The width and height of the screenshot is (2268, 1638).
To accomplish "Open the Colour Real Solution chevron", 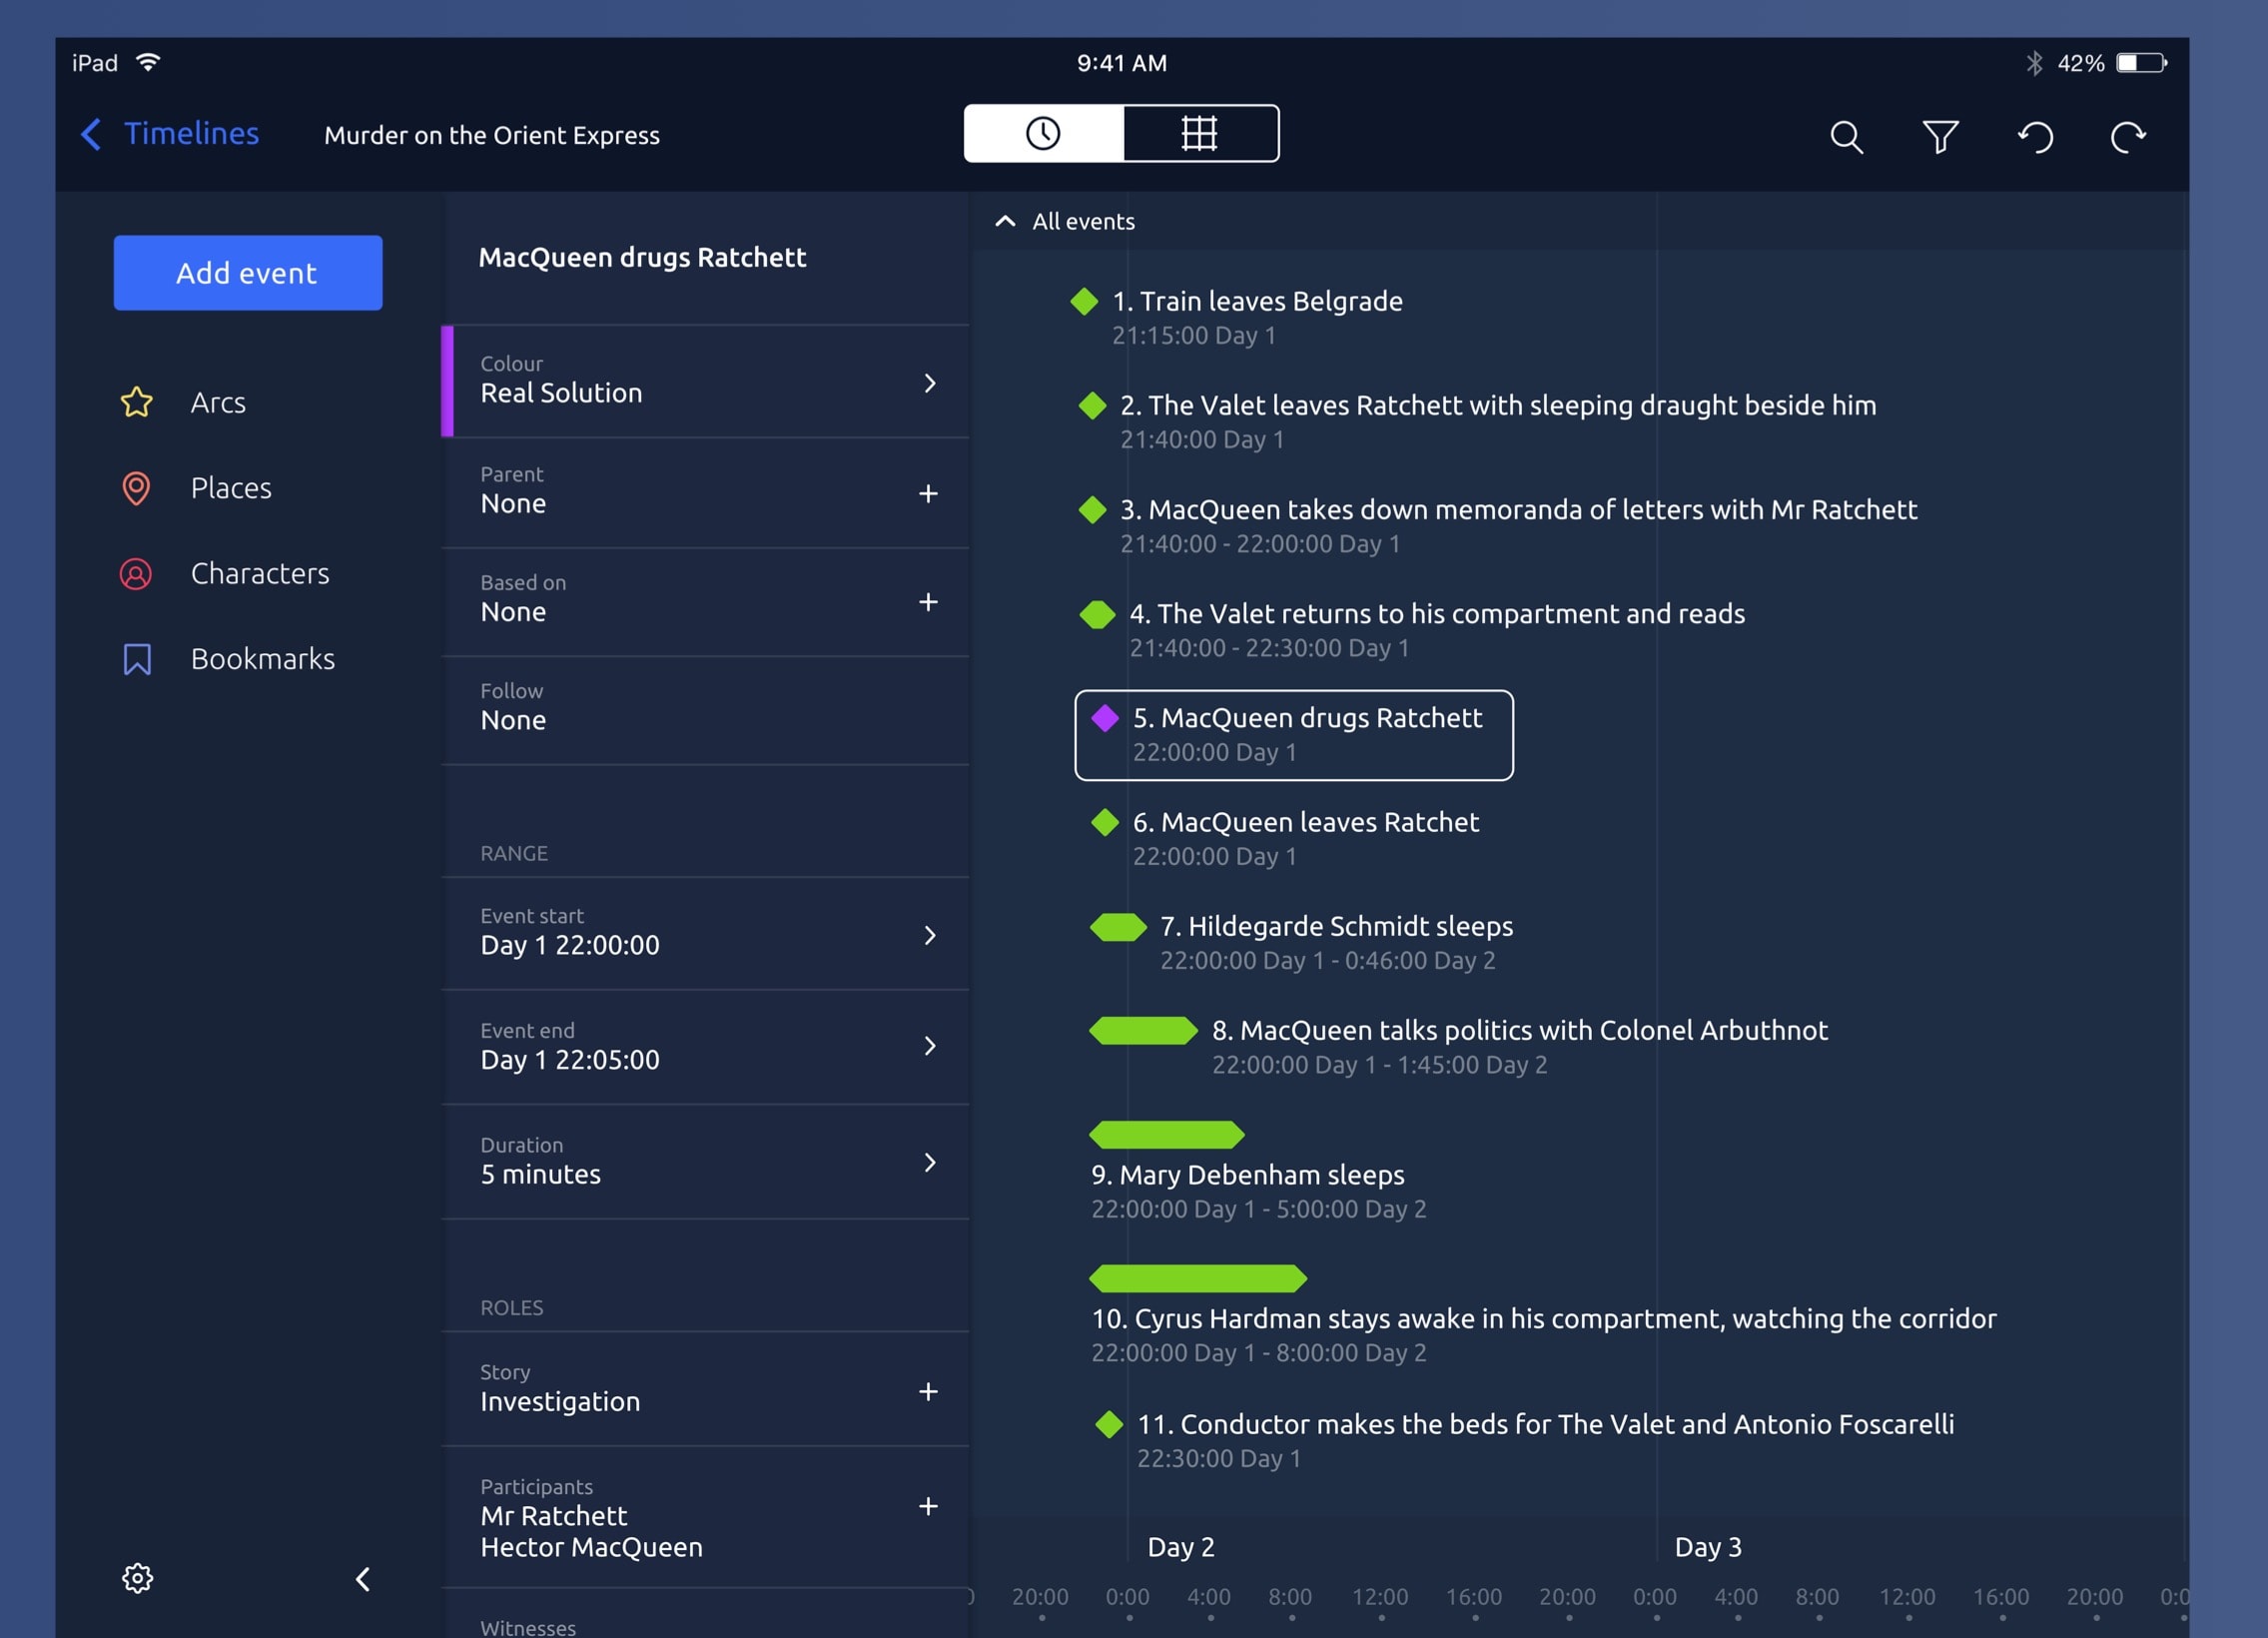I will pos(930,383).
